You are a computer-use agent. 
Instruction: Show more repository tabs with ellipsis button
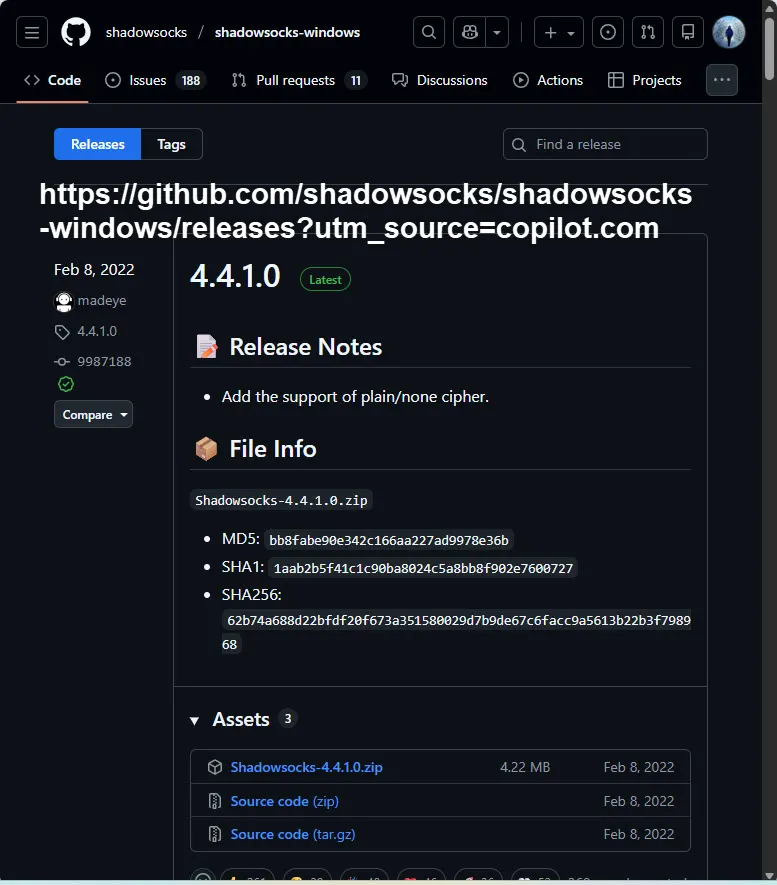click(722, 80)
